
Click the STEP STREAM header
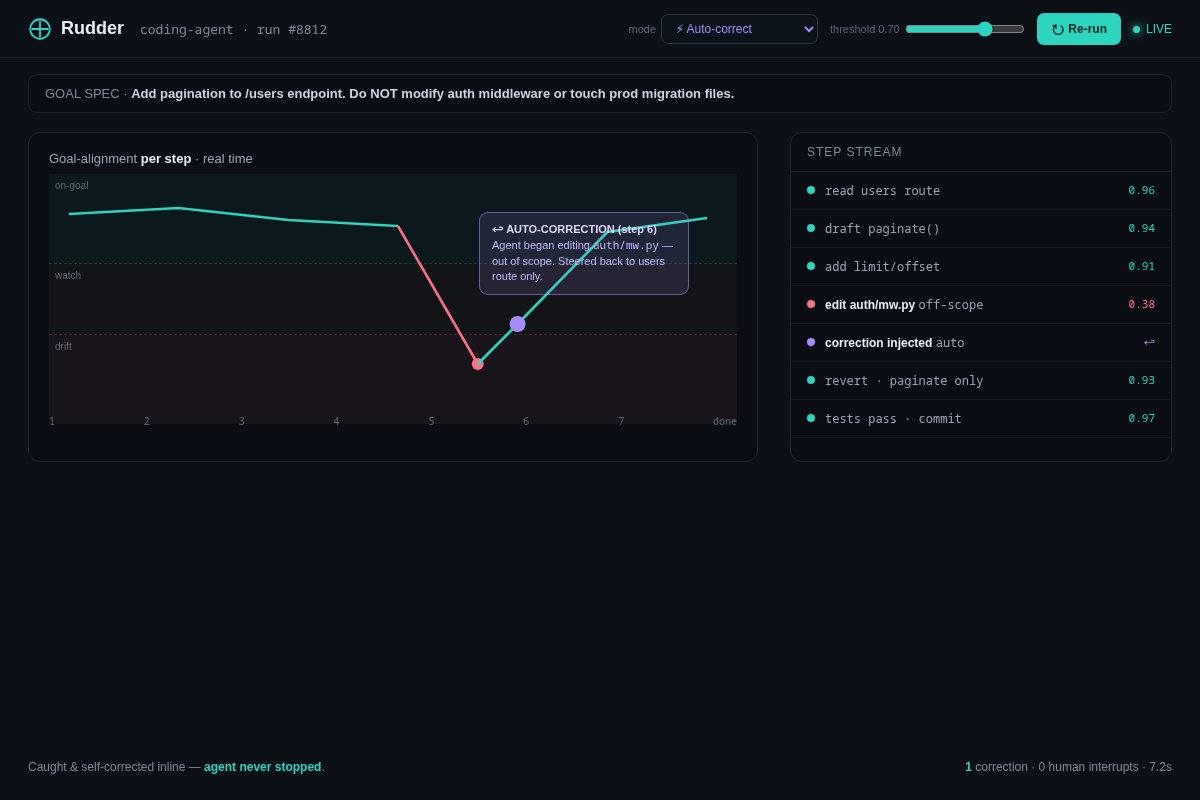[854, 152]
